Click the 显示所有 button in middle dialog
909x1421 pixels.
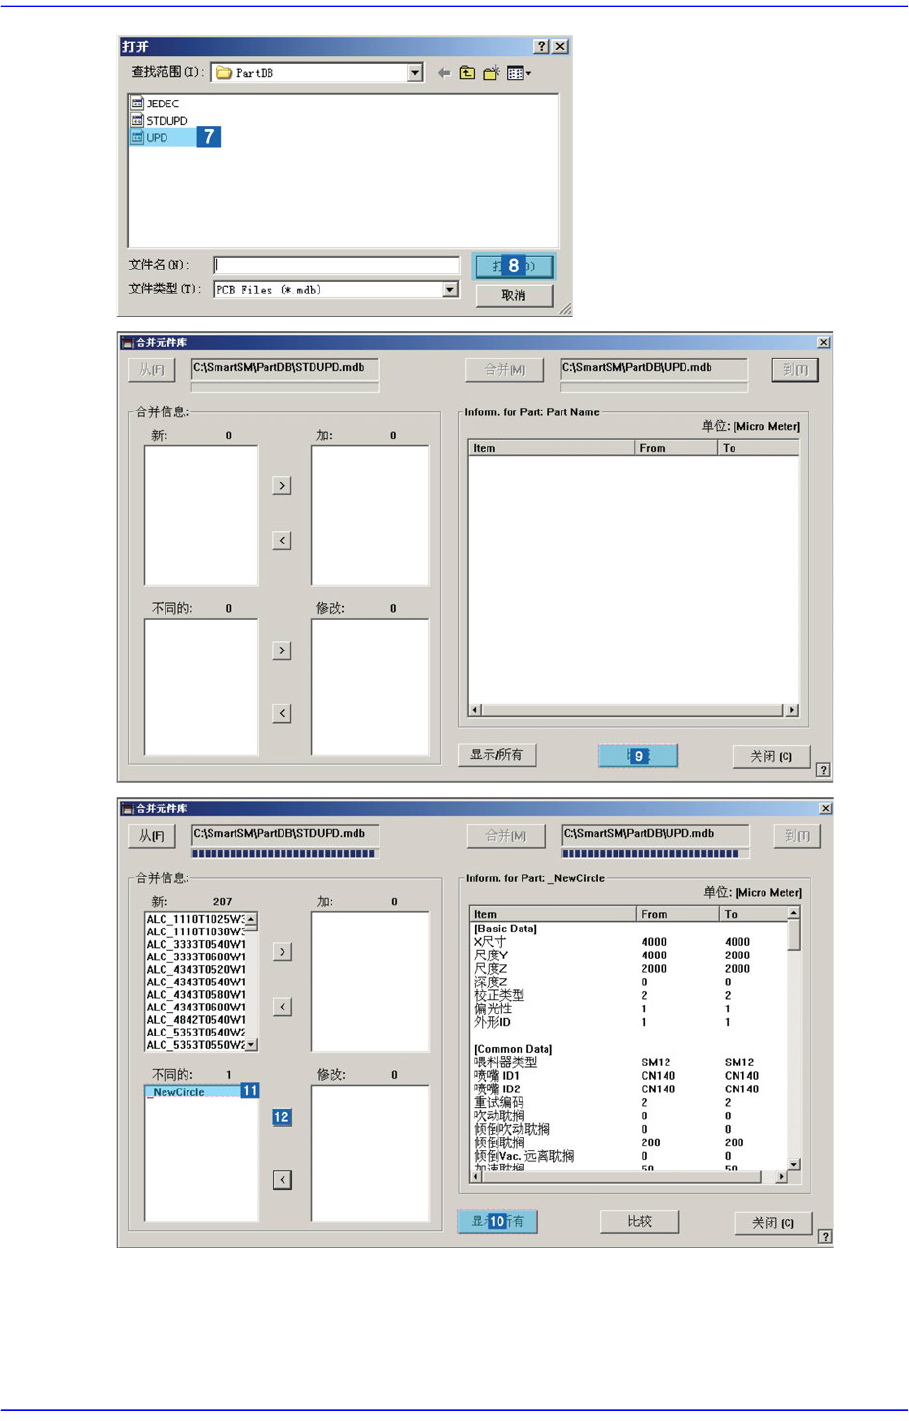[497, 755]
